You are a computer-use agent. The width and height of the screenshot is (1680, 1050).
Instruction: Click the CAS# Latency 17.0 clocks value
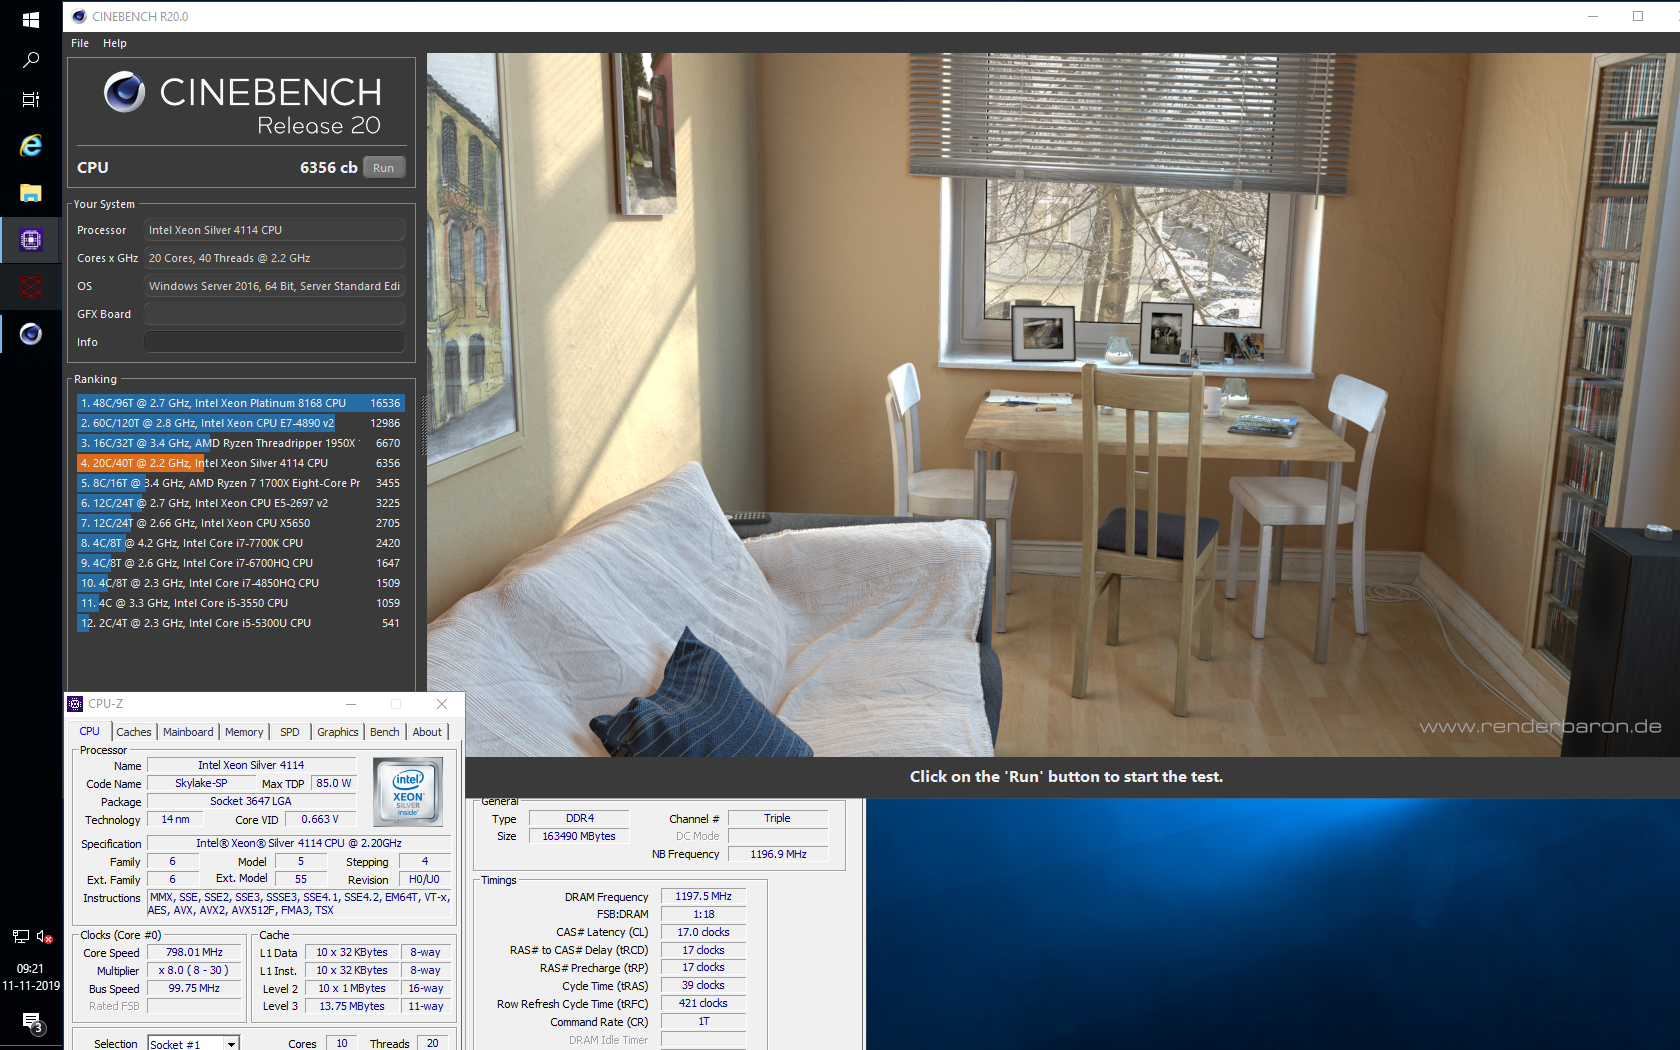point(703,932)
